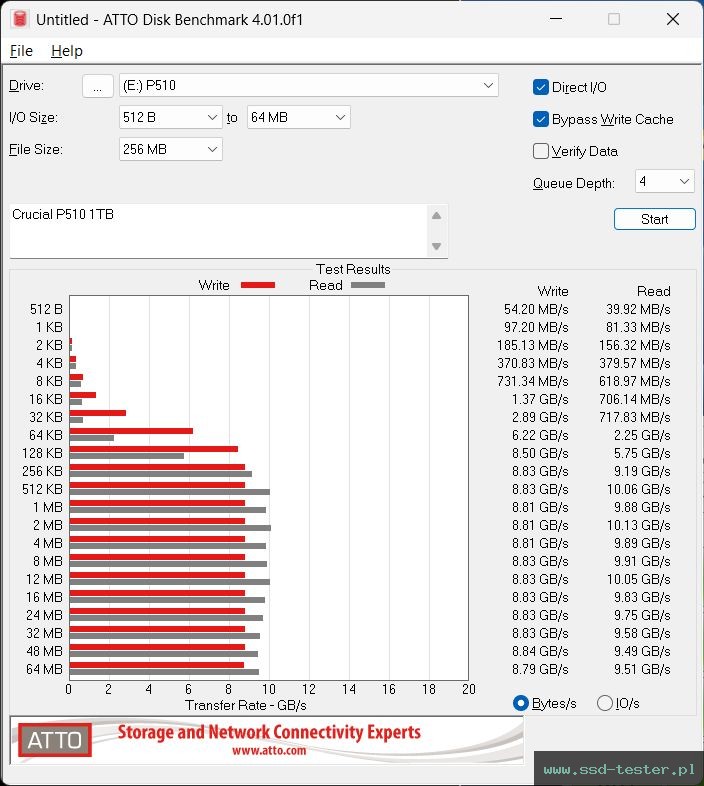The width and height of the screenshot is (704, 786).
Task: Click the 12 MB row label
Action: (x=44, y=579)
